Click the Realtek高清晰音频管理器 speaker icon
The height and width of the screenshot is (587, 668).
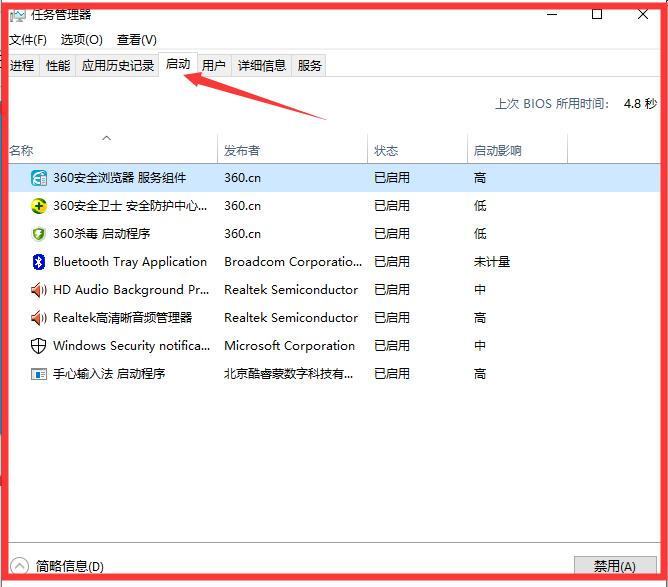(39, 318)
